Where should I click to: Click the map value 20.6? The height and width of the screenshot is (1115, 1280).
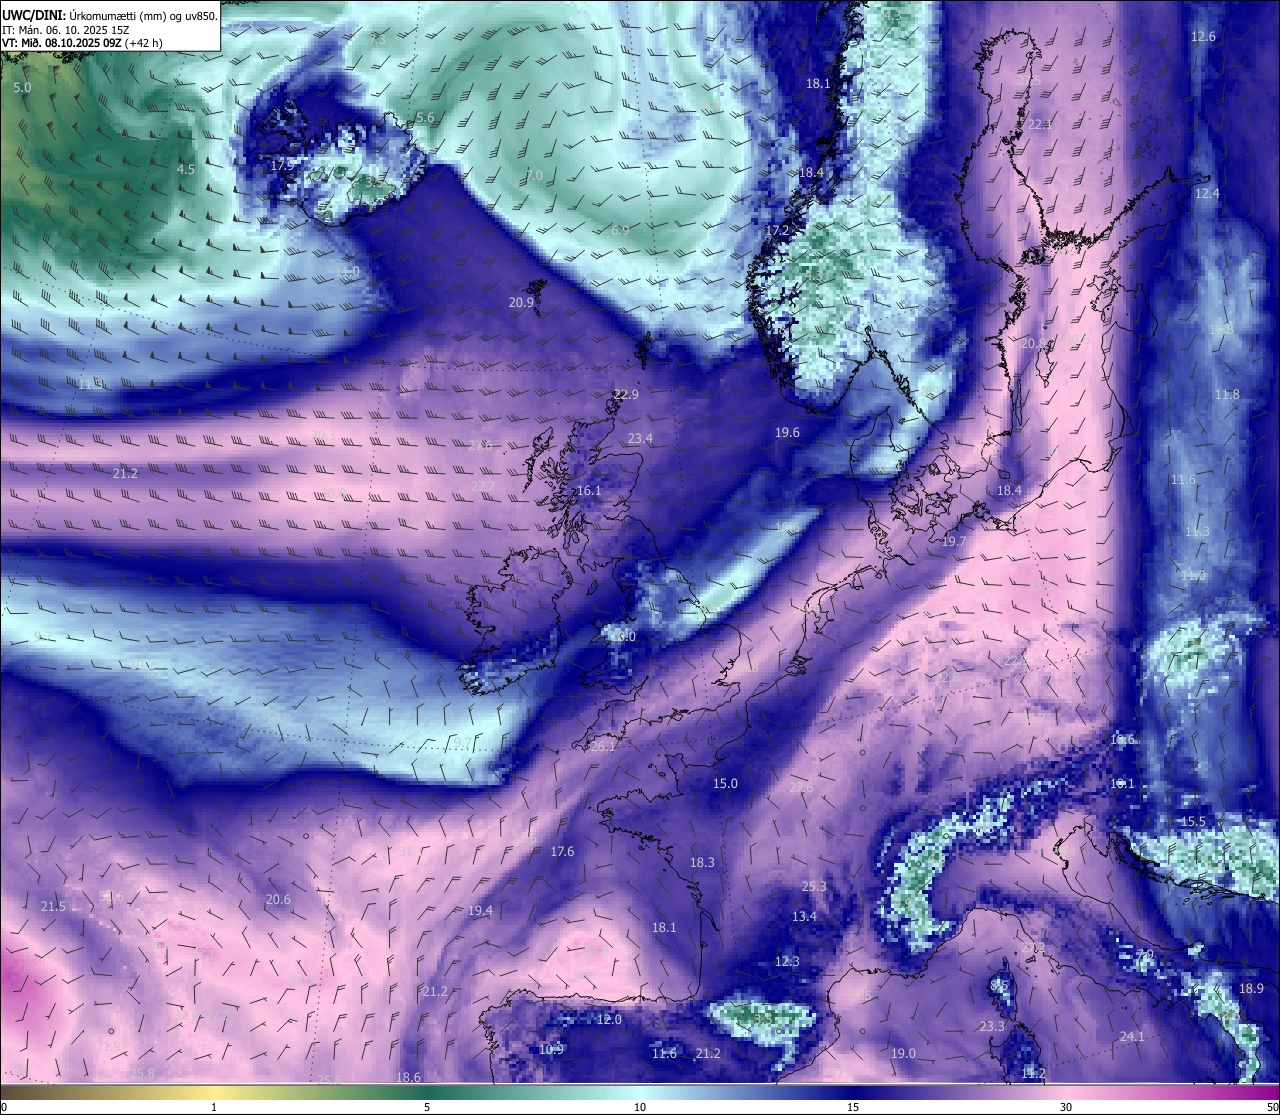[x=278, y=900]
